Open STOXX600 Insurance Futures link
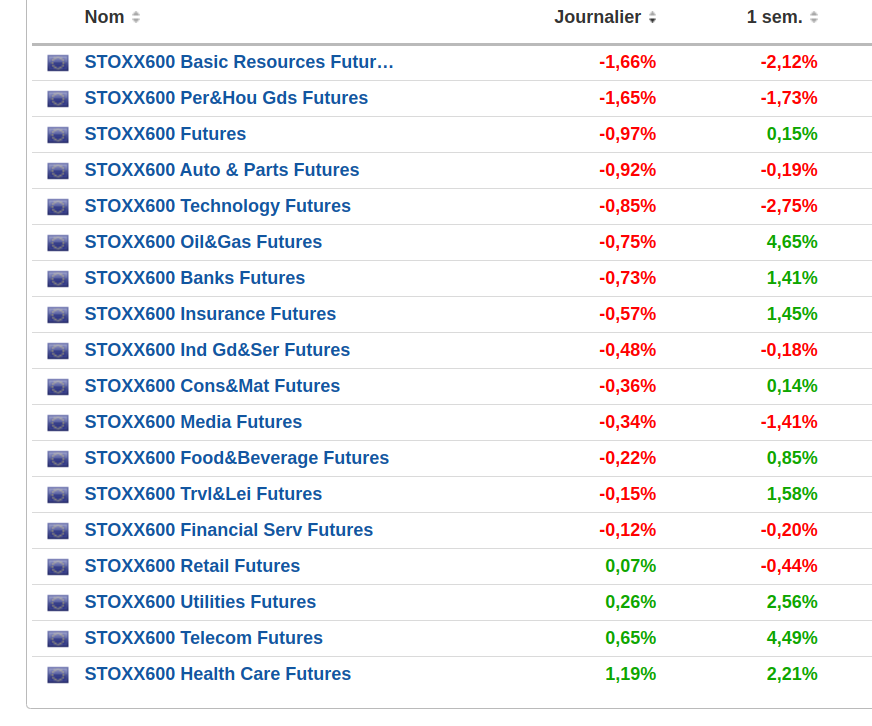This screenshot has height=726, width=872. (x=210, y=314)
